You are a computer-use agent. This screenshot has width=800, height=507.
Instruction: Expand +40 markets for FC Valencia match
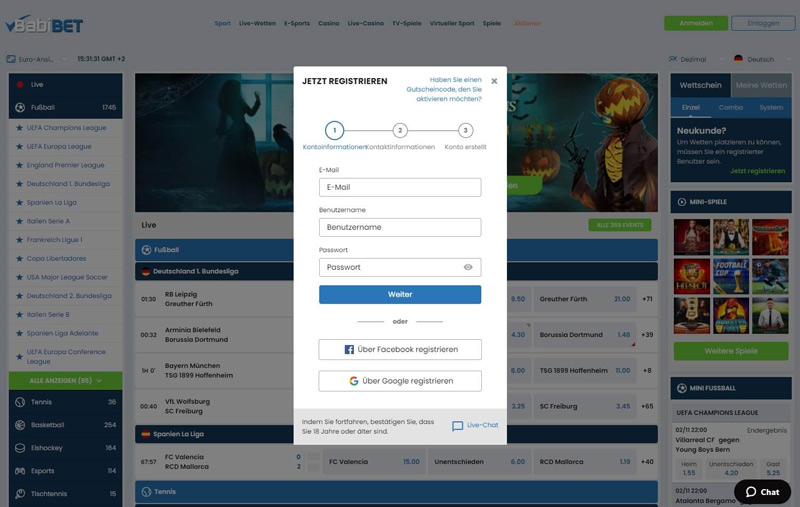click(647, 462)
